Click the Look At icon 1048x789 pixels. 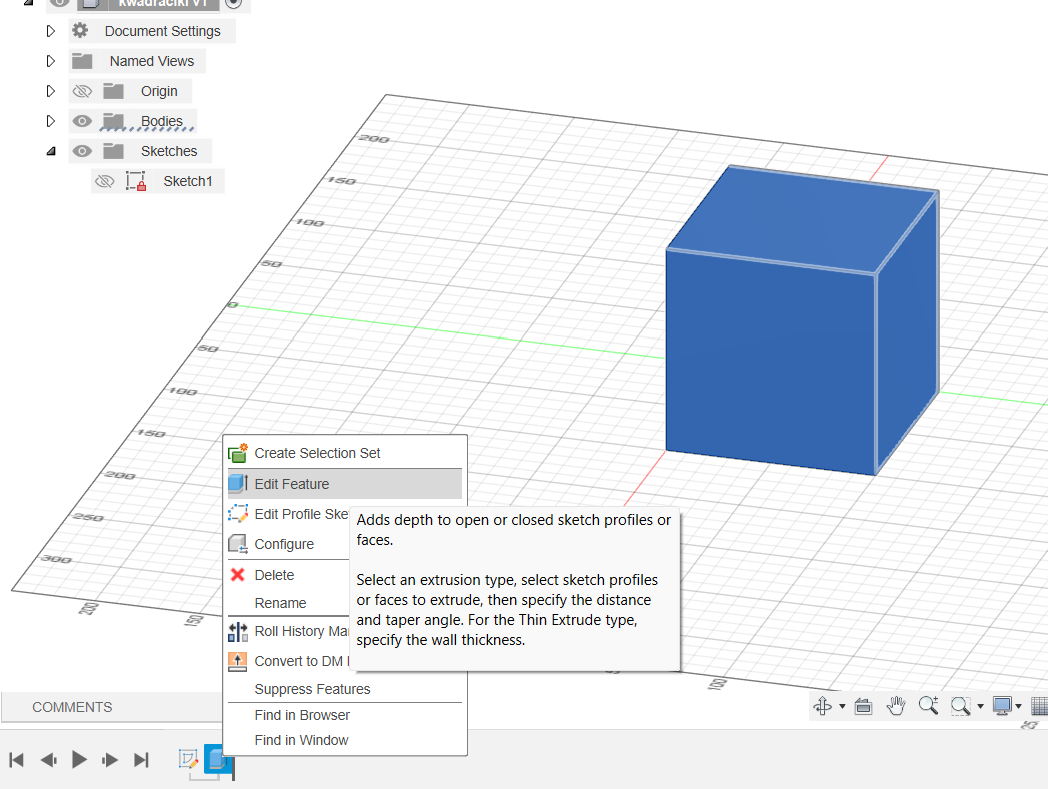(864, 706)
